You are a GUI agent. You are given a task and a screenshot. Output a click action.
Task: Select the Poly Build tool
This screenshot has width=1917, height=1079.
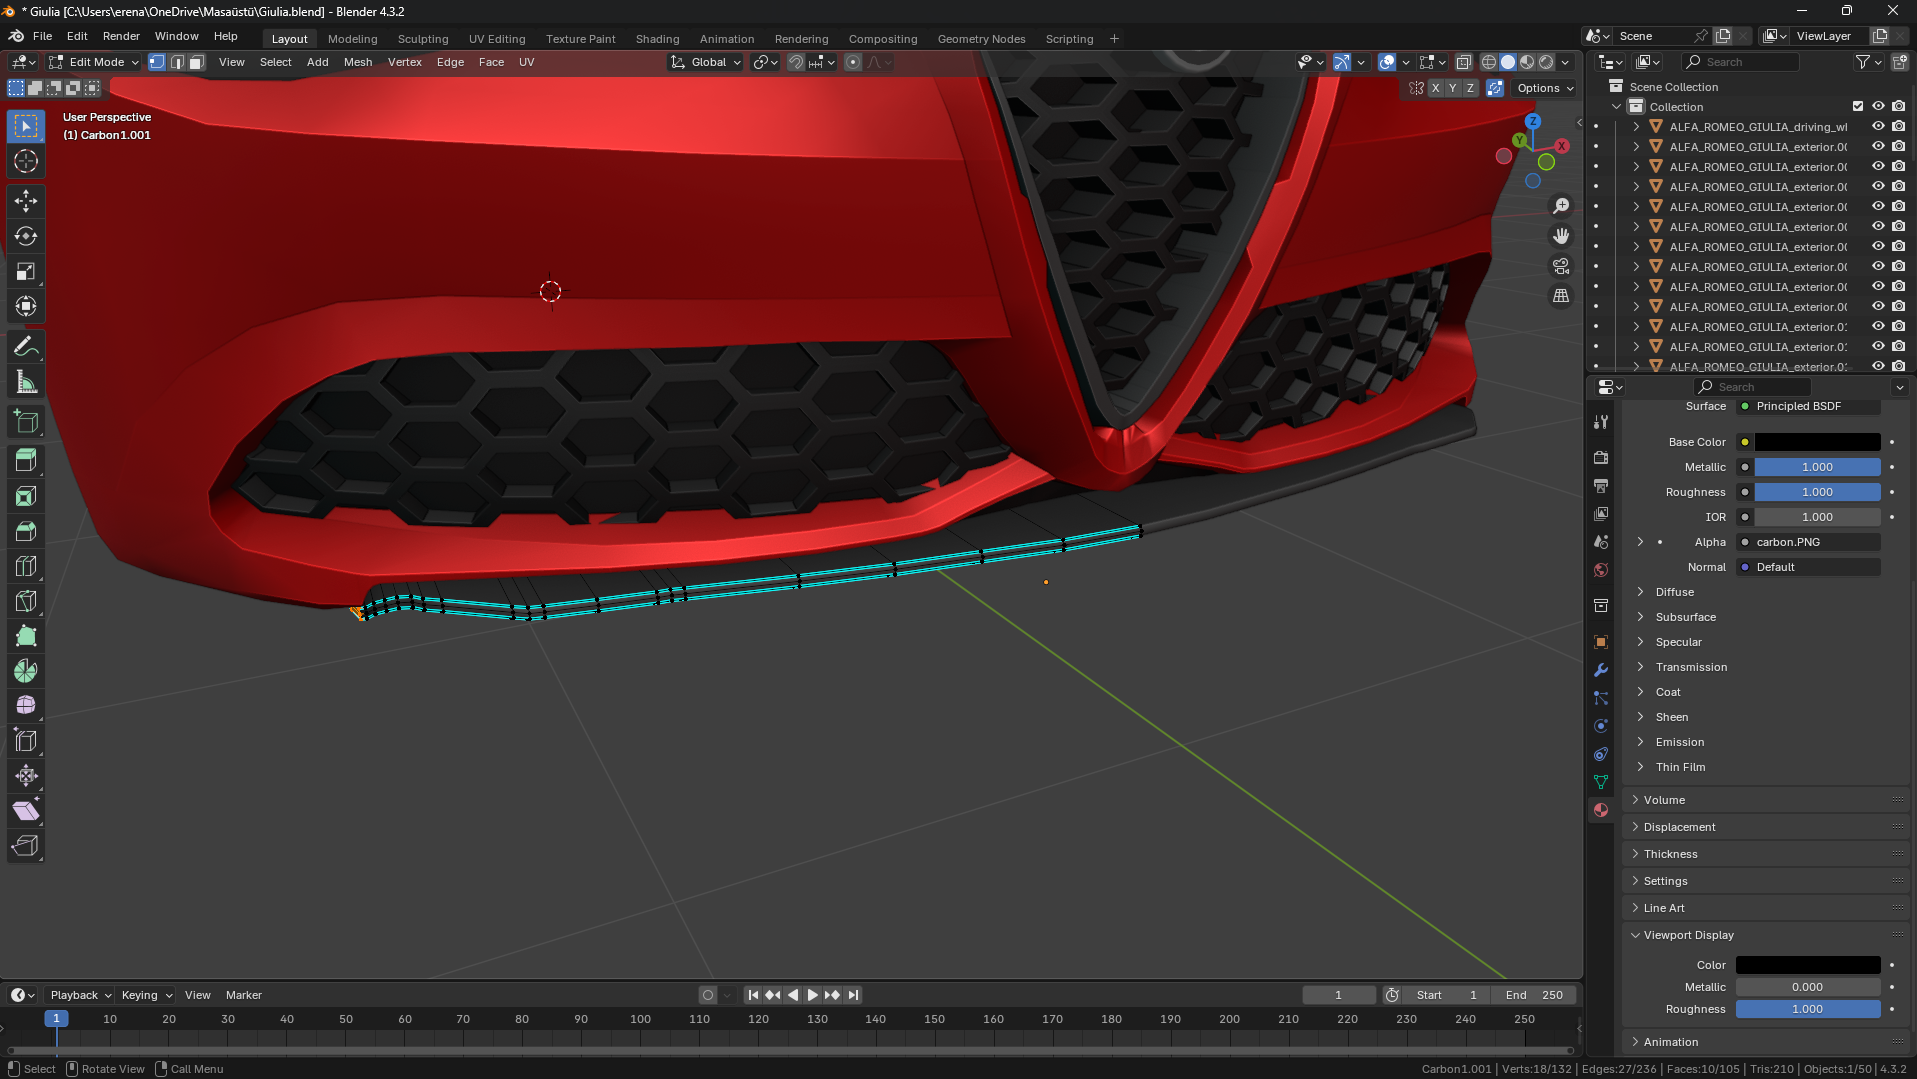26,636
